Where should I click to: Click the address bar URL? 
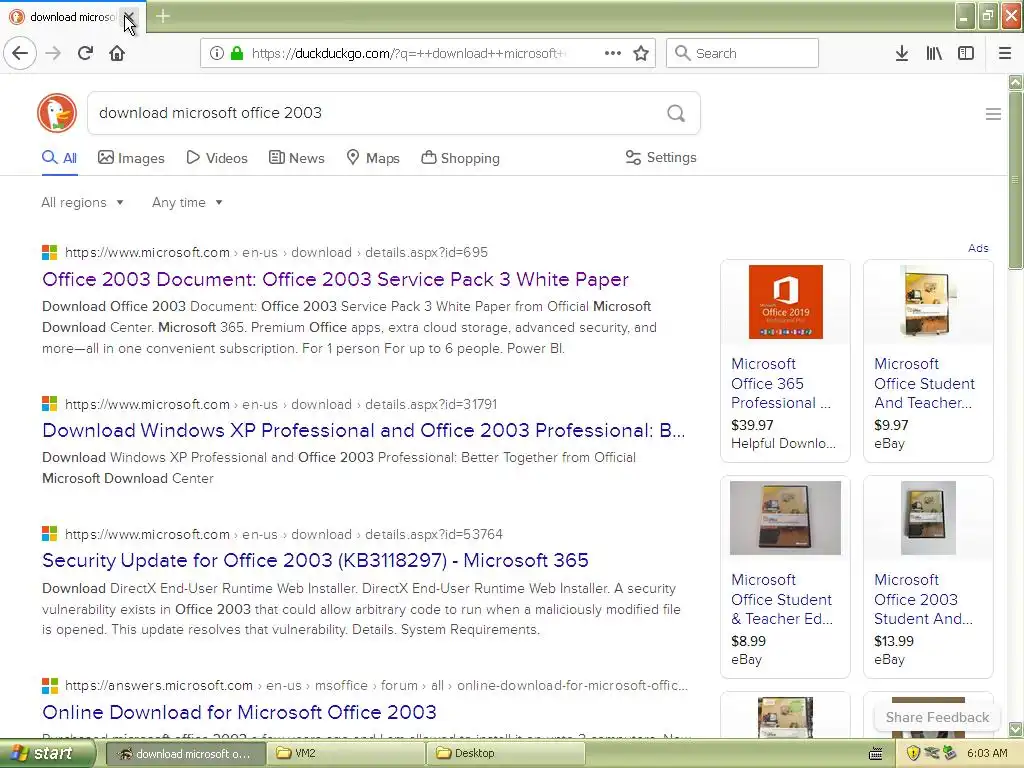pos(409,54)
